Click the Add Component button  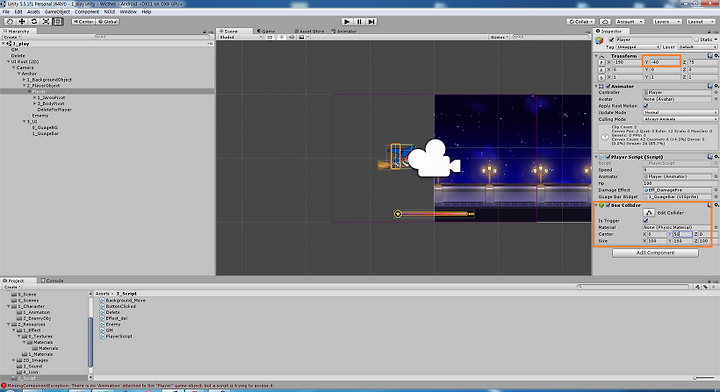[655, 253]
